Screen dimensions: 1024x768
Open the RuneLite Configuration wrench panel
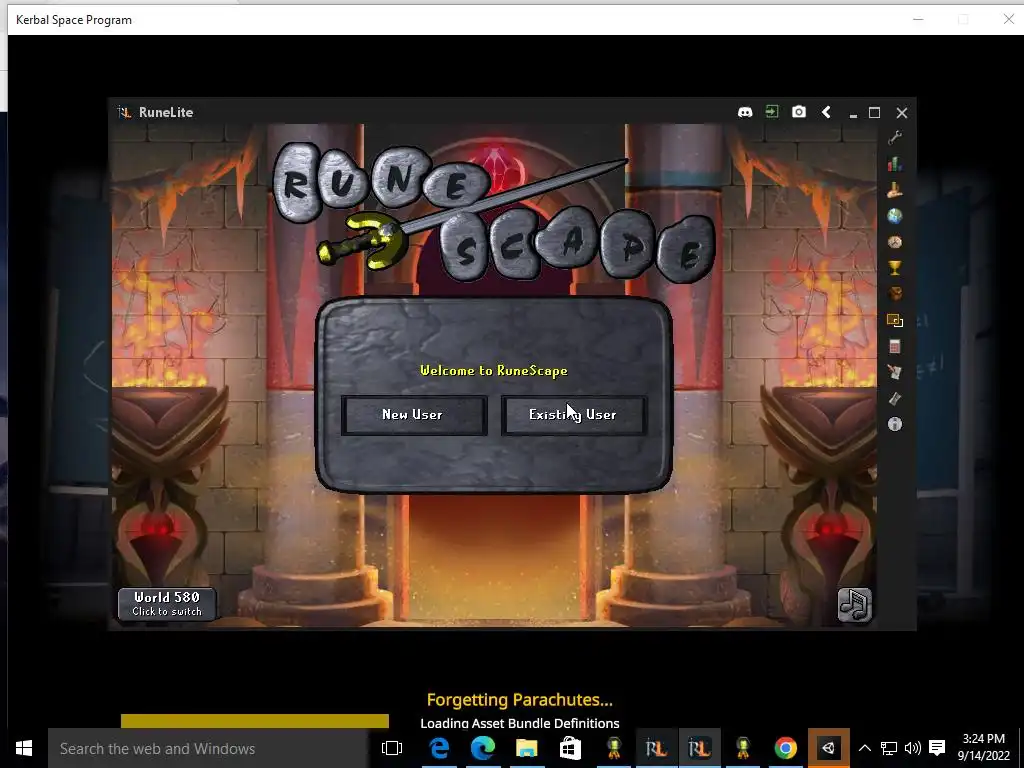[895, 137]
